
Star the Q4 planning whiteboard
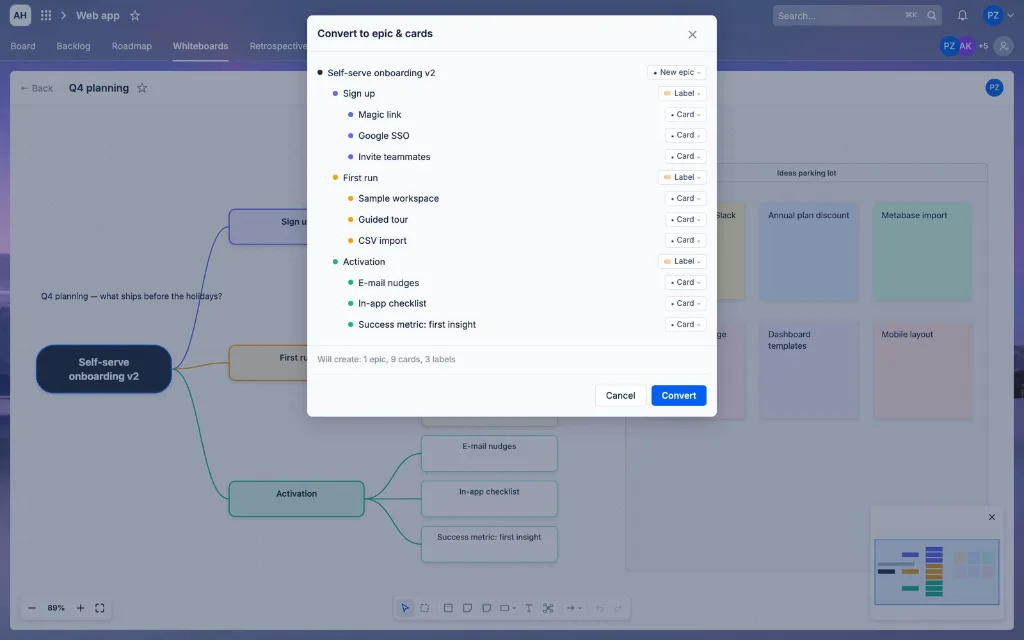pyautogui.click(x=142, y=88)
